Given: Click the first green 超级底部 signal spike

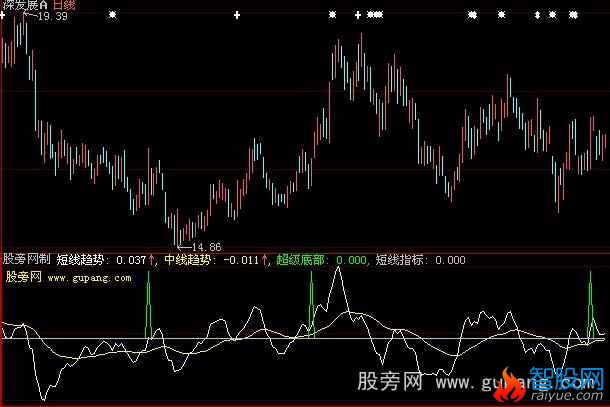Looking at the screenshot, I should pos(148,305).
